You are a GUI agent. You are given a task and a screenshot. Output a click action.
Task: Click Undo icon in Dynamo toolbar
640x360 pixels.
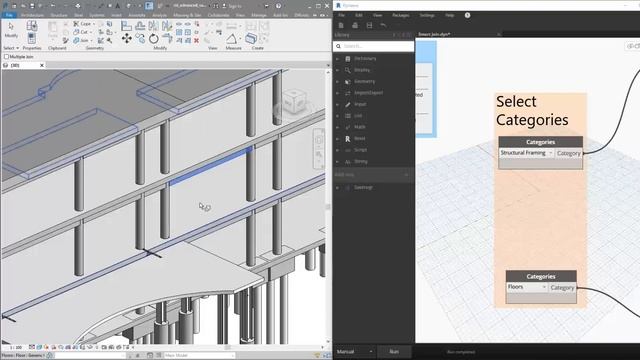383,25
